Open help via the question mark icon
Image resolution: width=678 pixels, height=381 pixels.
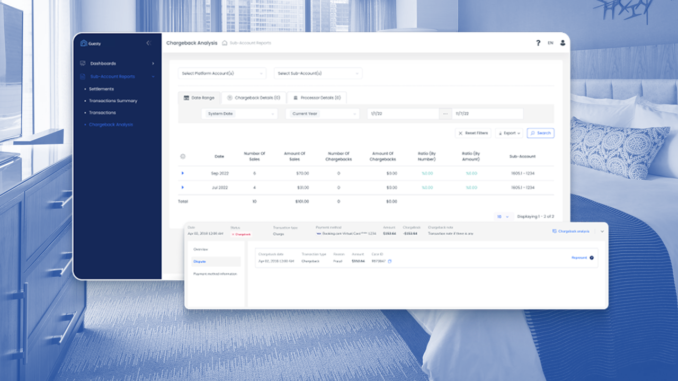pyautogui.click(x=538, y=43)
